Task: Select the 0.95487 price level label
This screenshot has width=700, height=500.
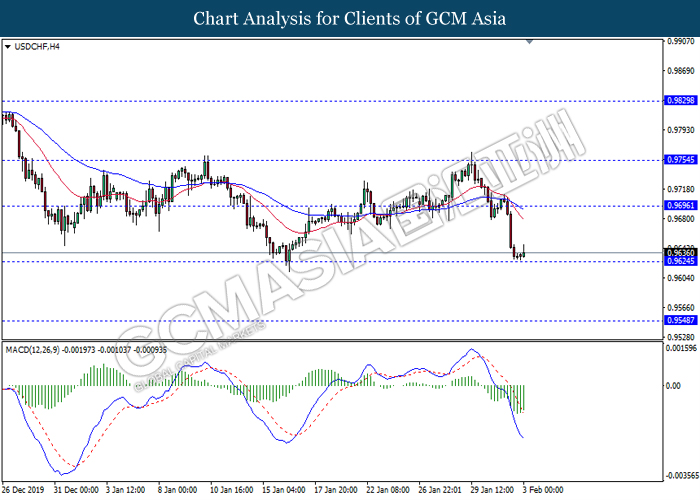Action: 681,320
